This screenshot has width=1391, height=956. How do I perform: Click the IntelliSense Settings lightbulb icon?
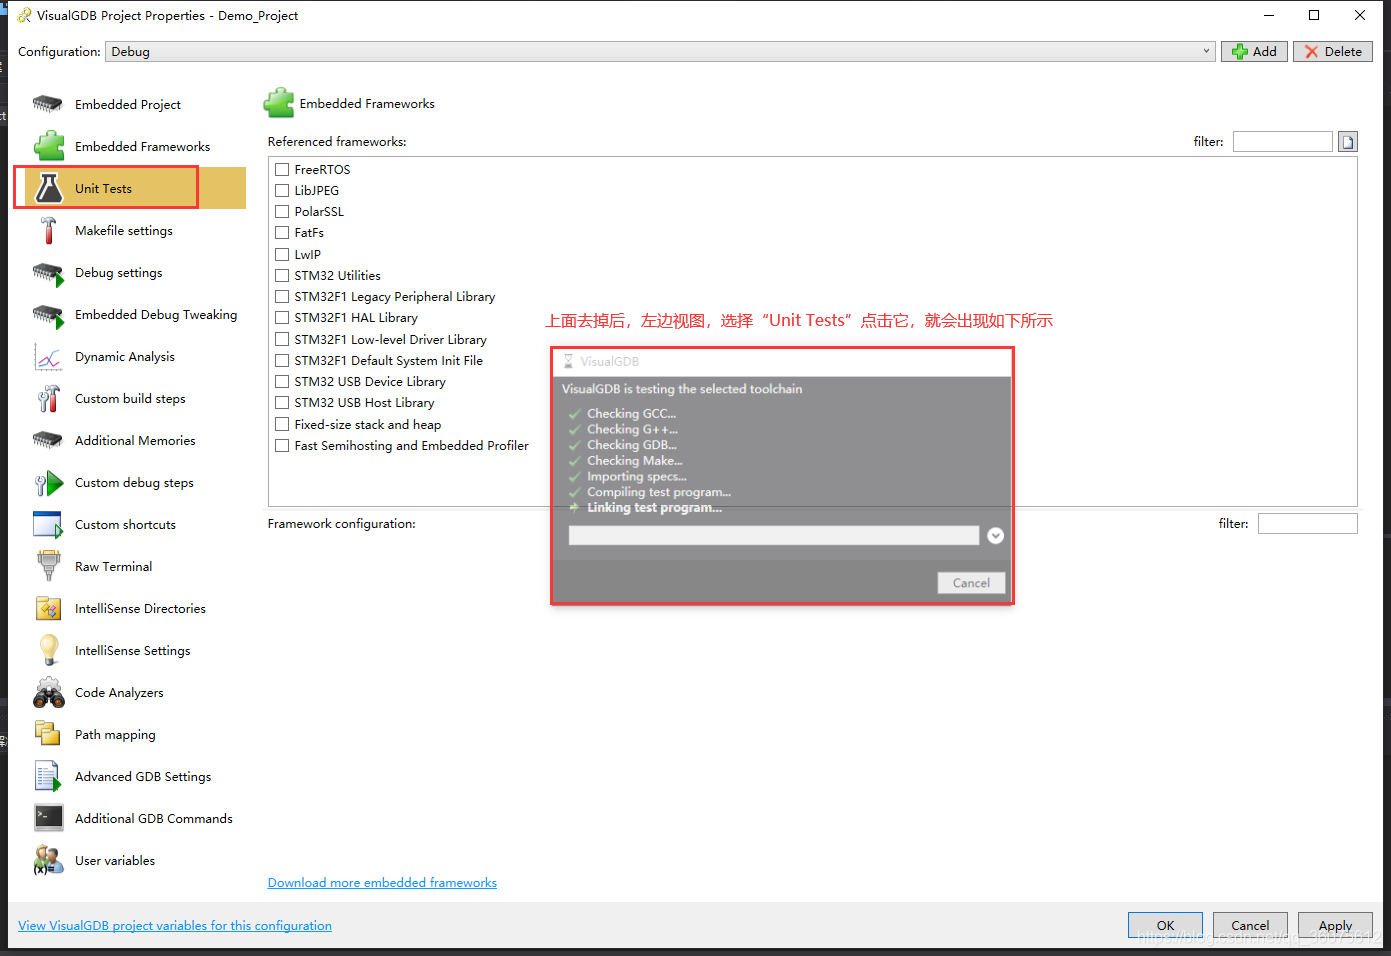pyautogui.click(x=48, y=650)
